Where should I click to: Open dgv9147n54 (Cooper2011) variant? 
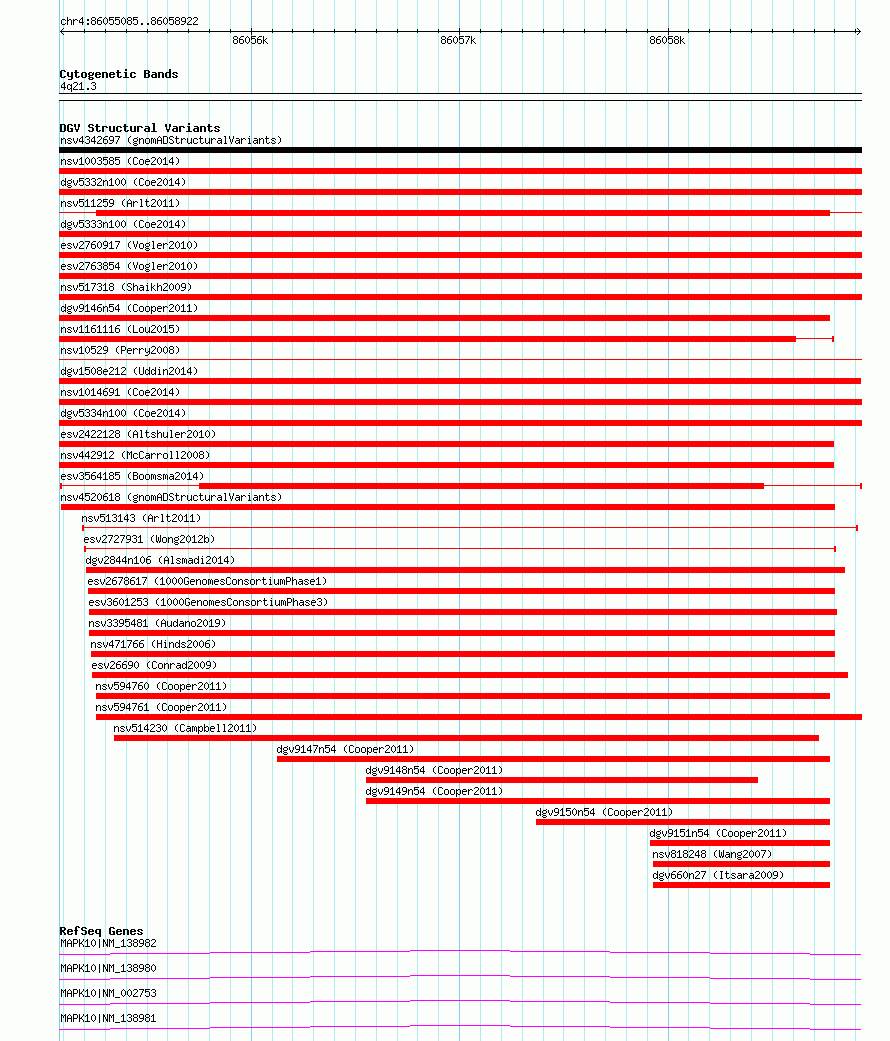[345, 750]
